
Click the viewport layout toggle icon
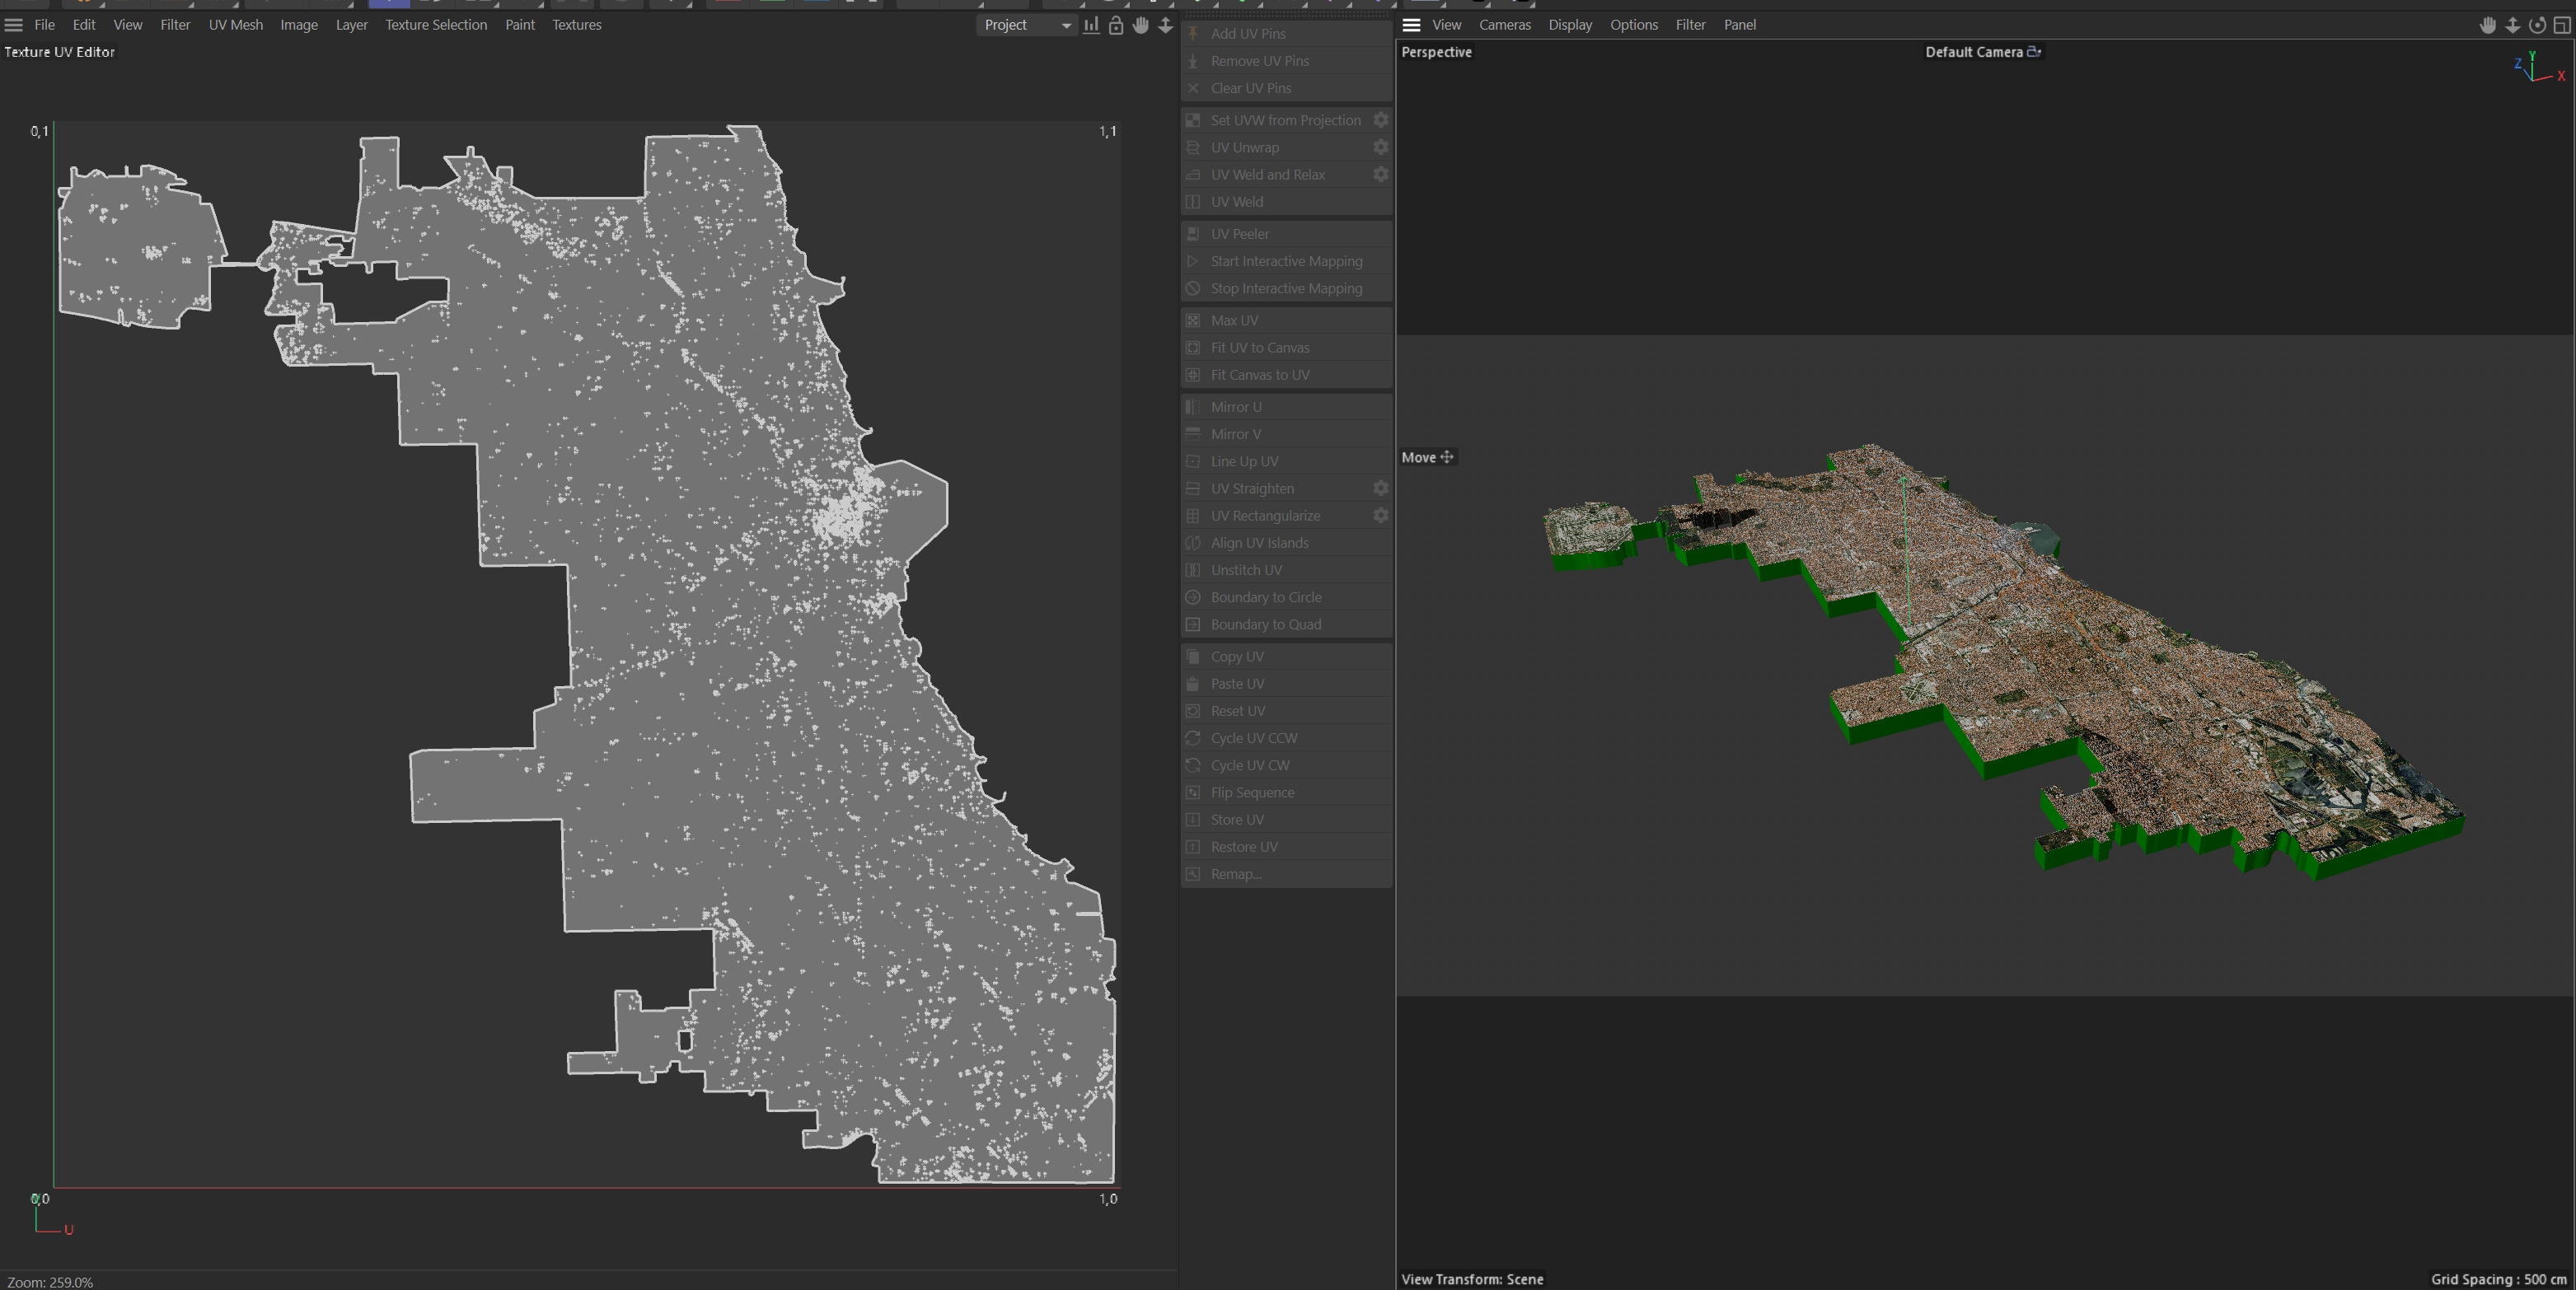pos(2562,25)
